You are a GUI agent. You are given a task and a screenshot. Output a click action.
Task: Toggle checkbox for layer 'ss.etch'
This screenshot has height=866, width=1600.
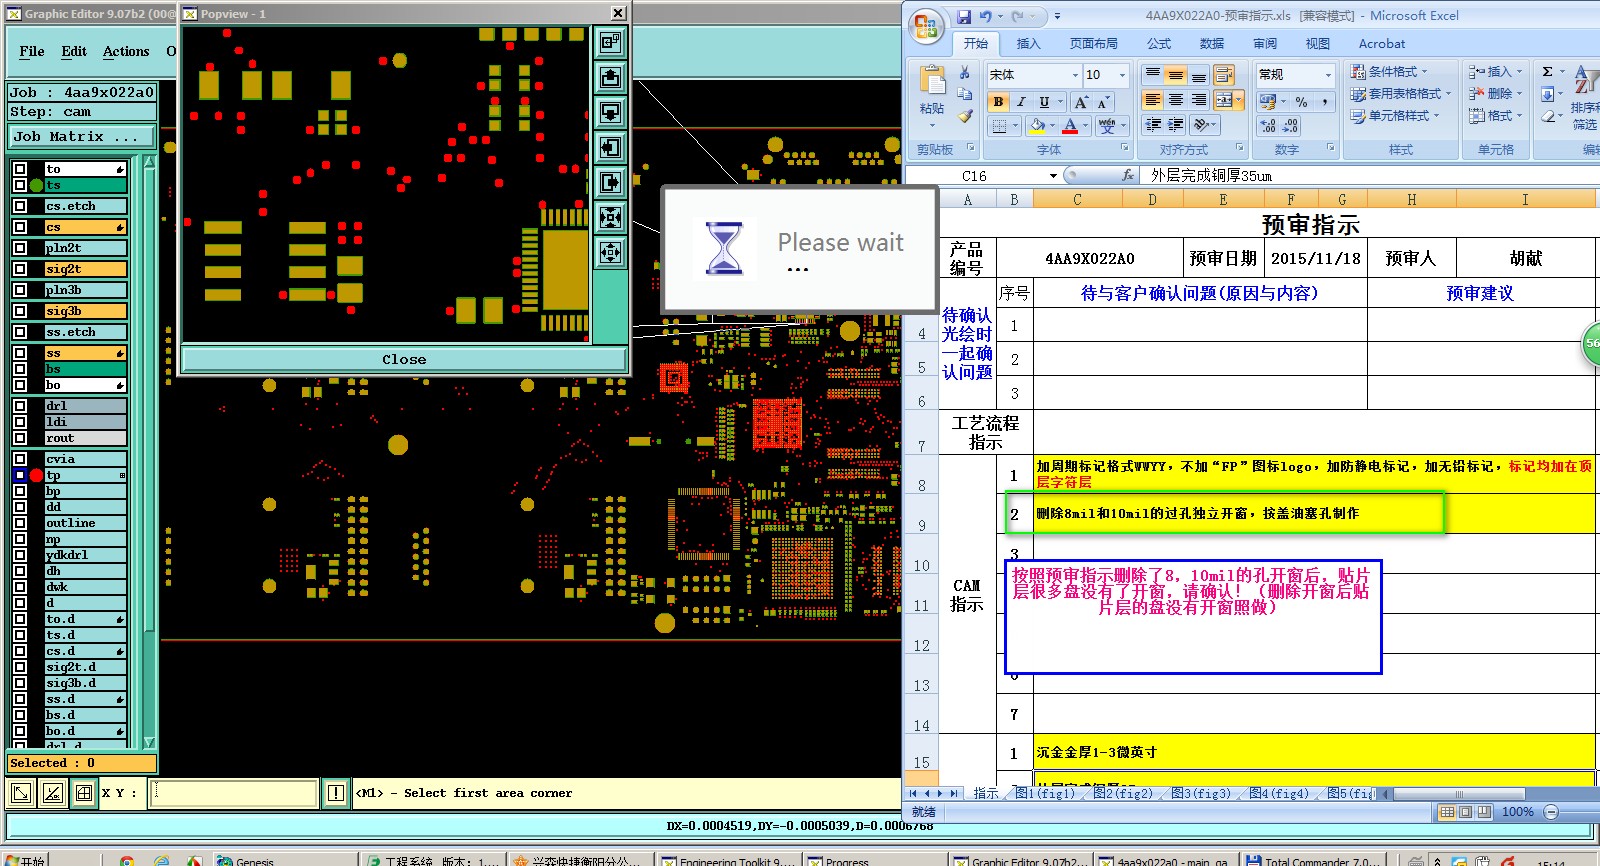click(20, 332)
